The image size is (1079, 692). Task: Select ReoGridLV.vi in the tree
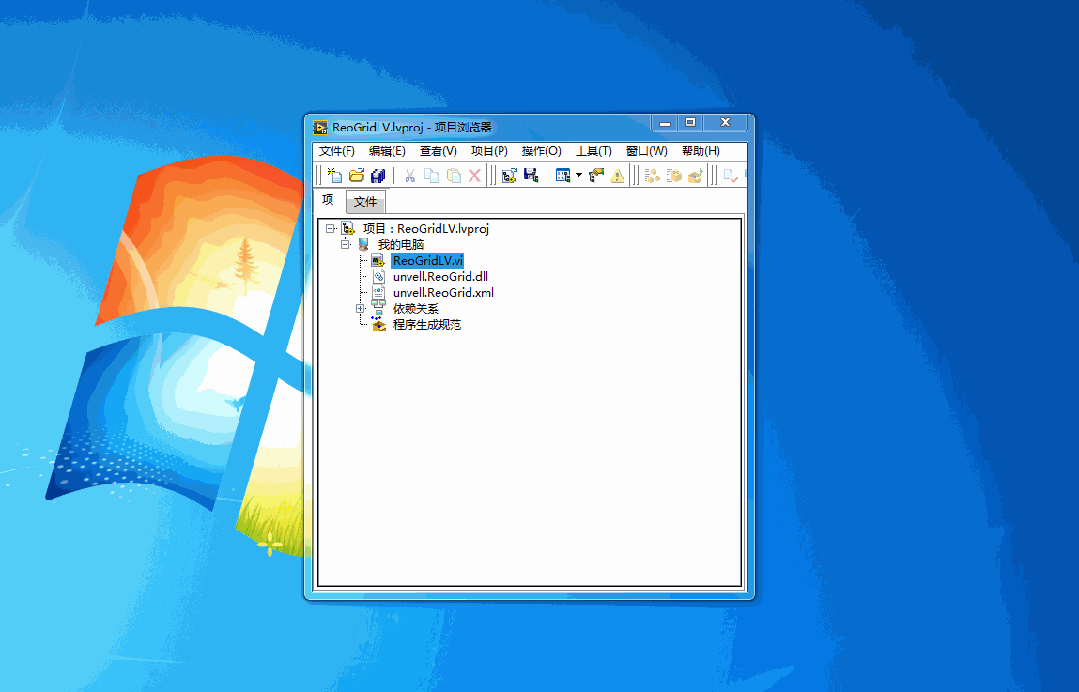coord(427,261)
